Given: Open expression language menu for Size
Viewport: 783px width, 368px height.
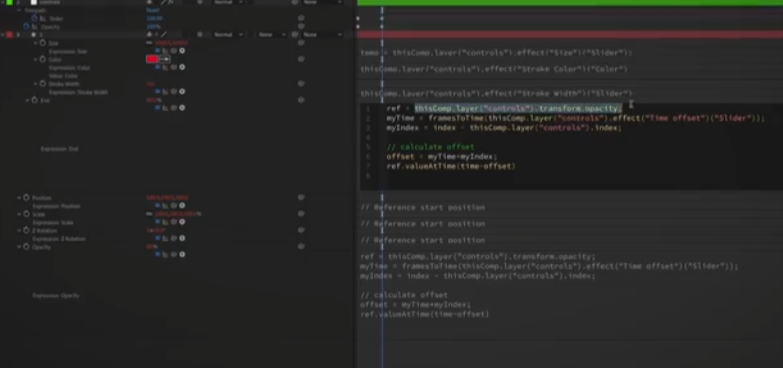Looking at the screenshot, I should point(182,51).
